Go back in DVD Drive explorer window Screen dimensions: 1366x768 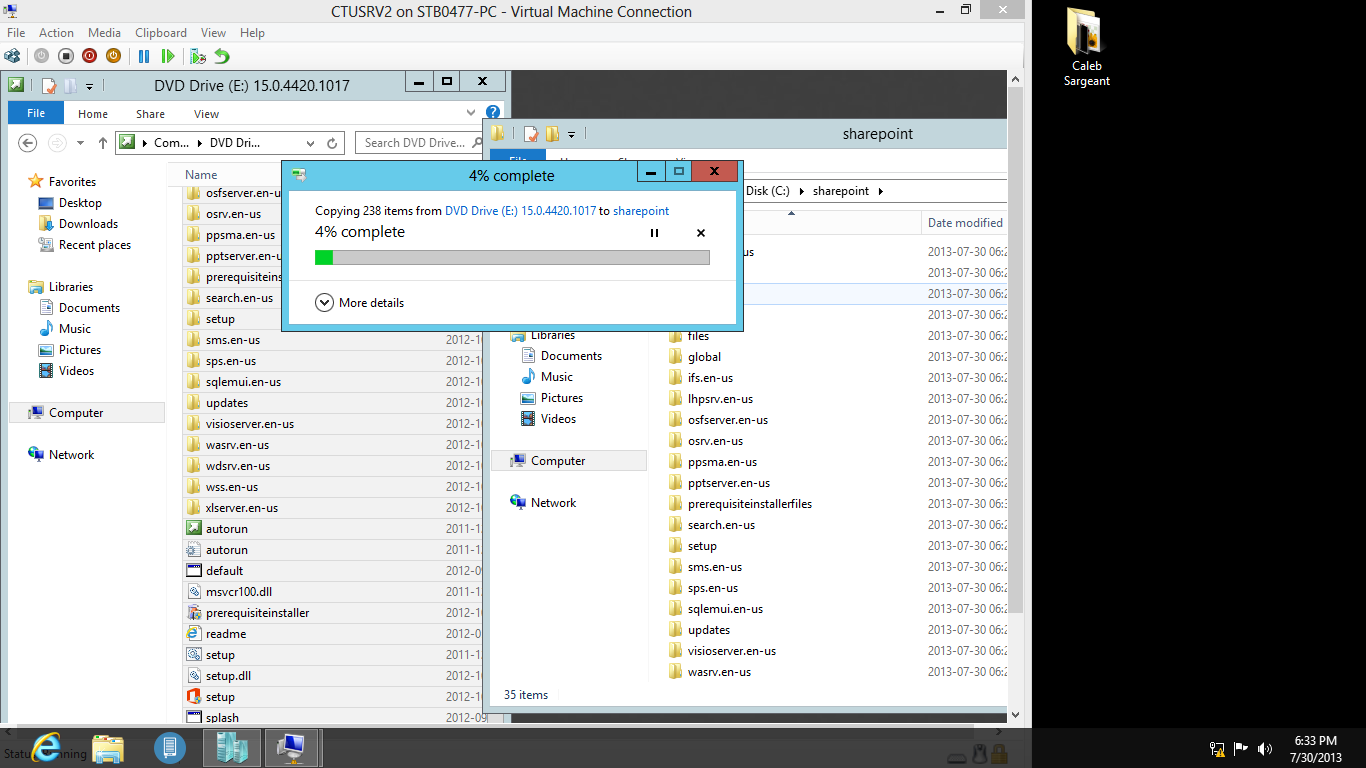28,143
